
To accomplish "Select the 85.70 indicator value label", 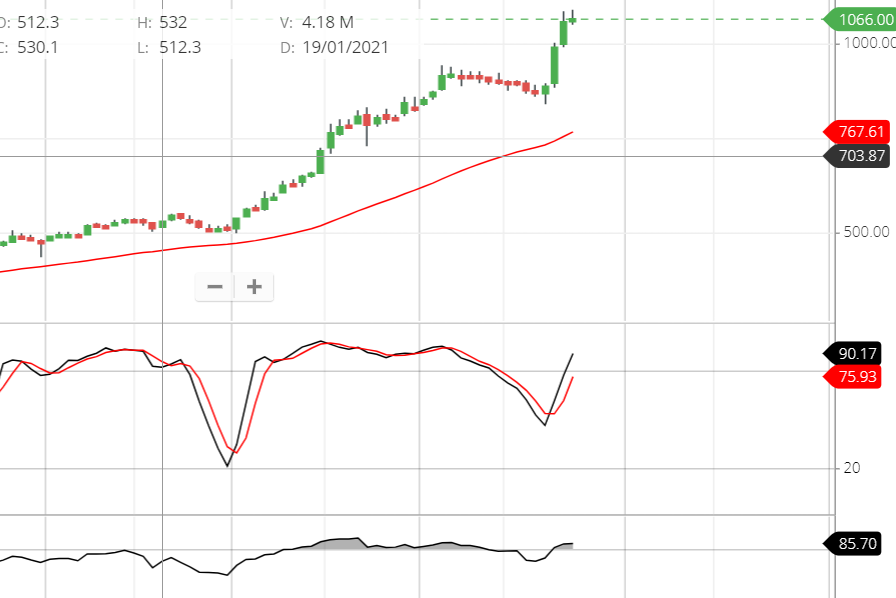I will click(x=852, y=543).
